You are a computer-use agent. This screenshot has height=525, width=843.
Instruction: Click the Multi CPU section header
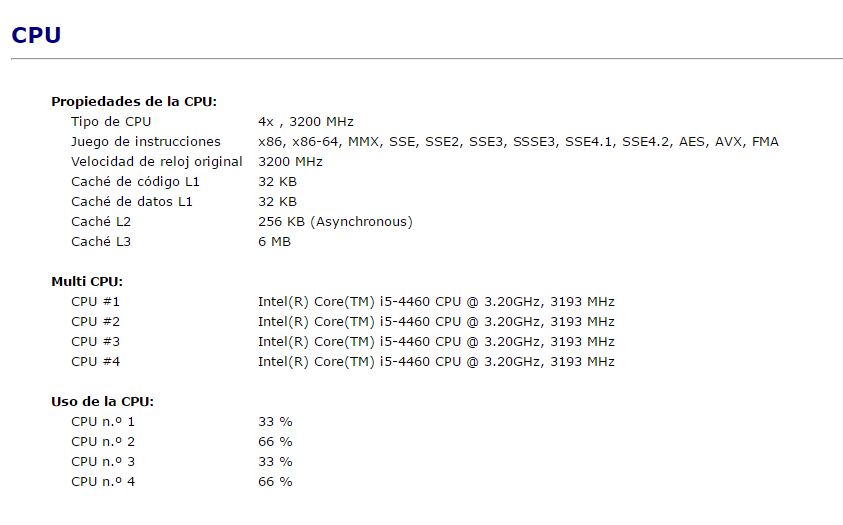(x=87, y=282)
